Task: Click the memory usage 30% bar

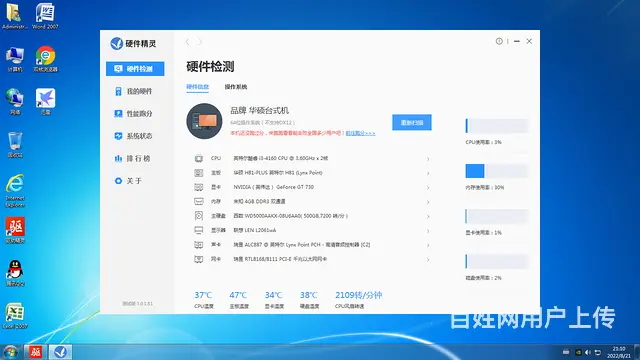Action: [497, 171]
